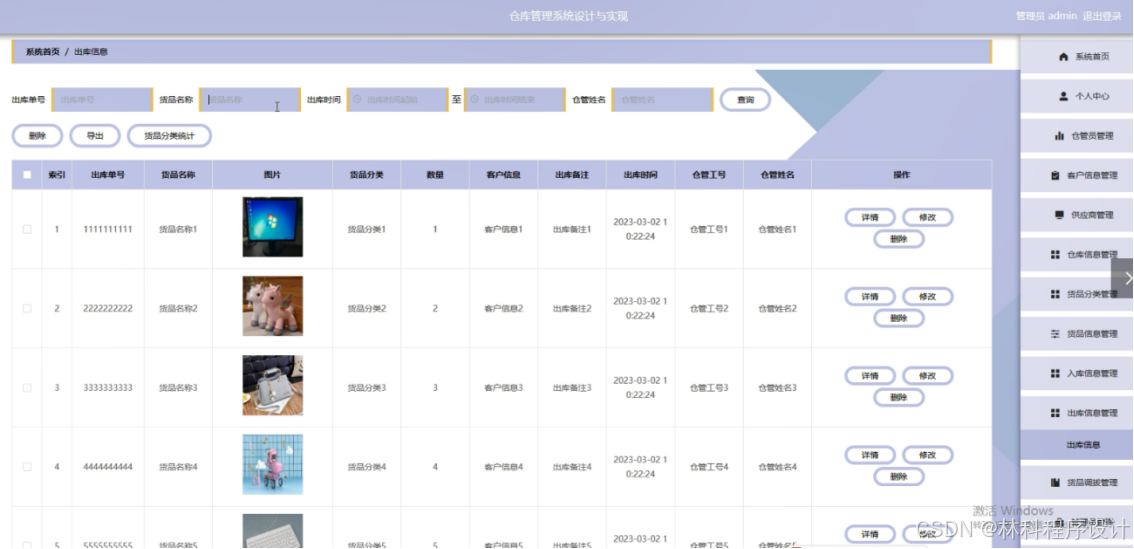The width and height of the screenshot is (1134, 549).
Task: Click 修改 for 货品名称3 row
Action: (927, 375)
